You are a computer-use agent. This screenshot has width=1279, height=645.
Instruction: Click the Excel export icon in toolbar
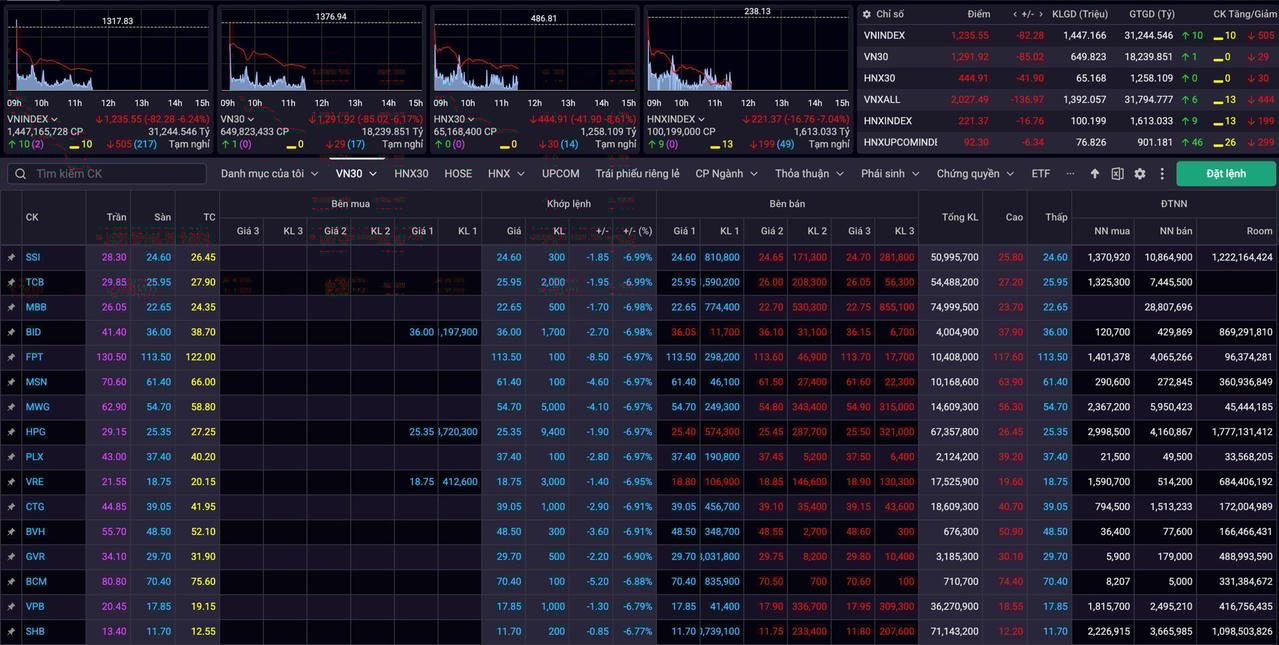click(x=1117, y=174)
